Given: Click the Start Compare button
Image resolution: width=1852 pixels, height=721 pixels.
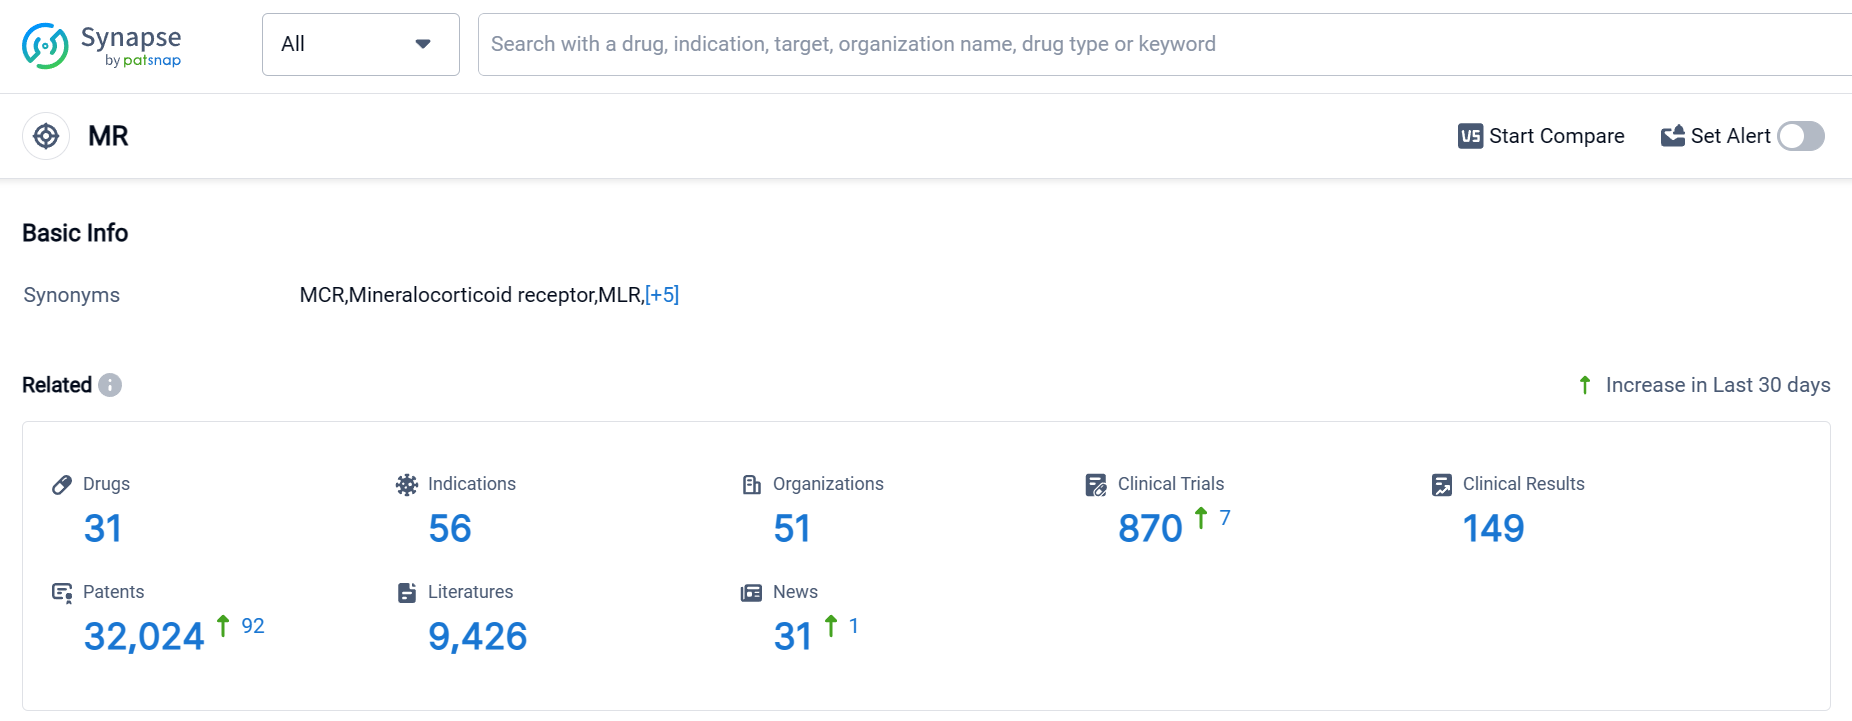Looking at the screenshot, I should tap(1541, 136).
